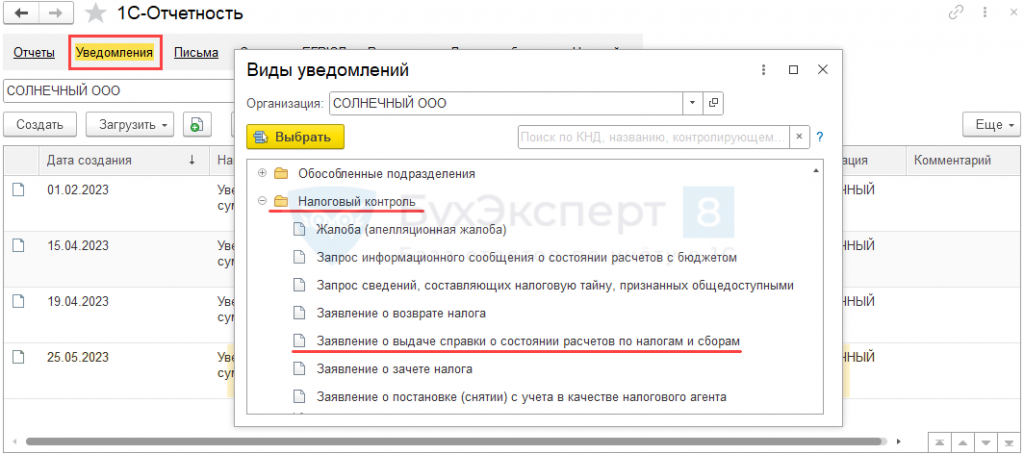Select Заявление о выдаче справки о состоянии расчетов

[x=528, y=341]
